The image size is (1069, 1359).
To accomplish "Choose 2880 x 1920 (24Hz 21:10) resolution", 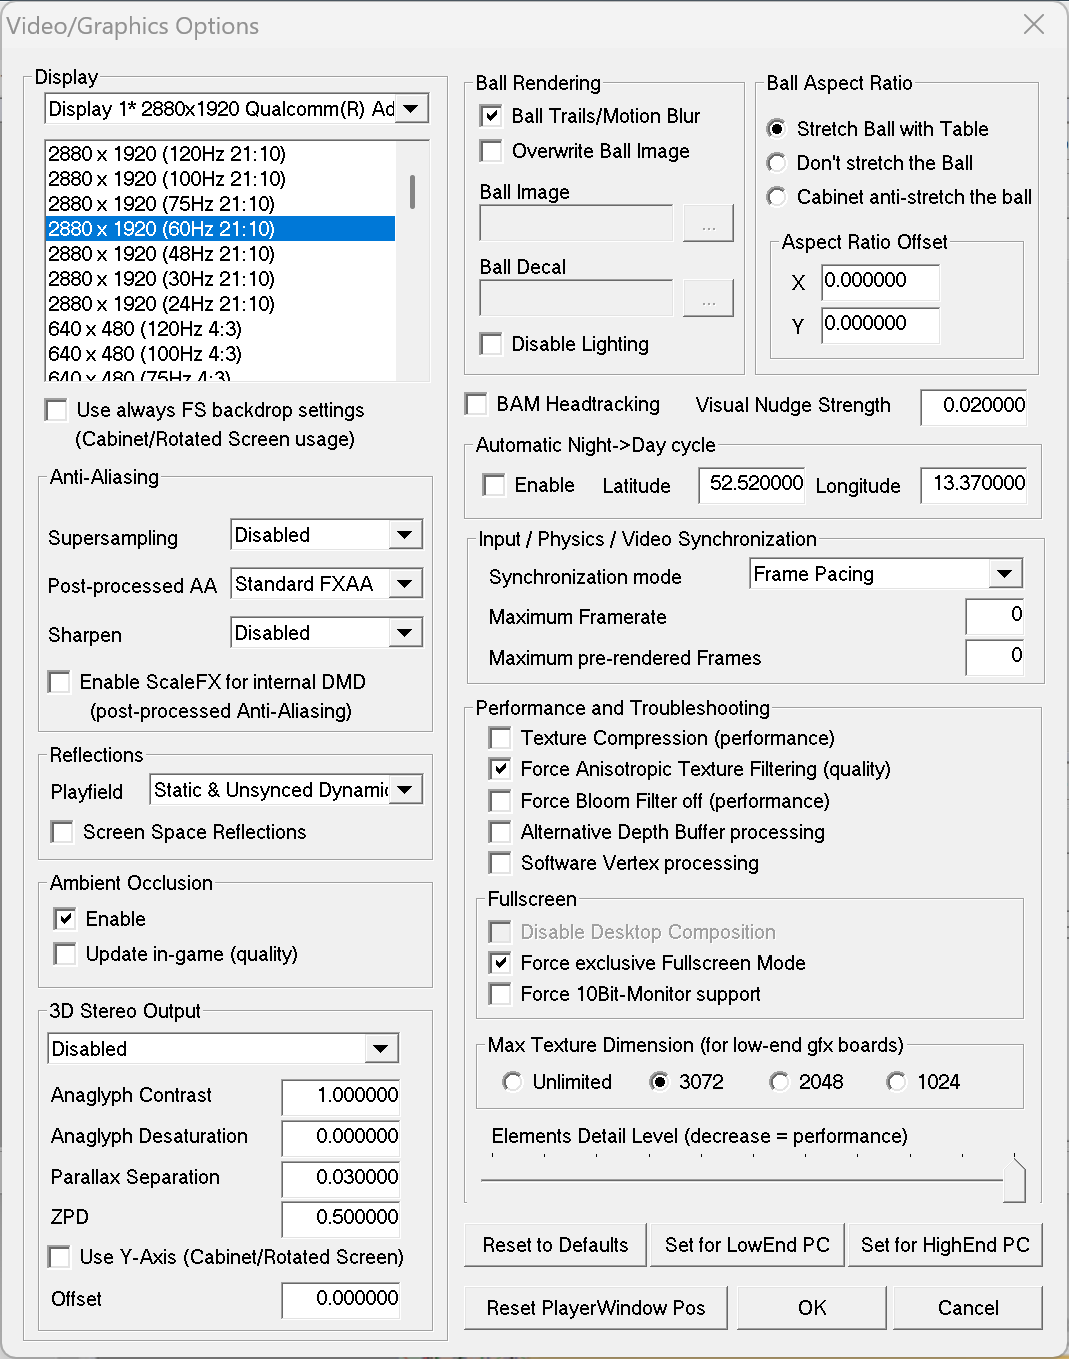I will pyautogui.click(x=220, y=304).
